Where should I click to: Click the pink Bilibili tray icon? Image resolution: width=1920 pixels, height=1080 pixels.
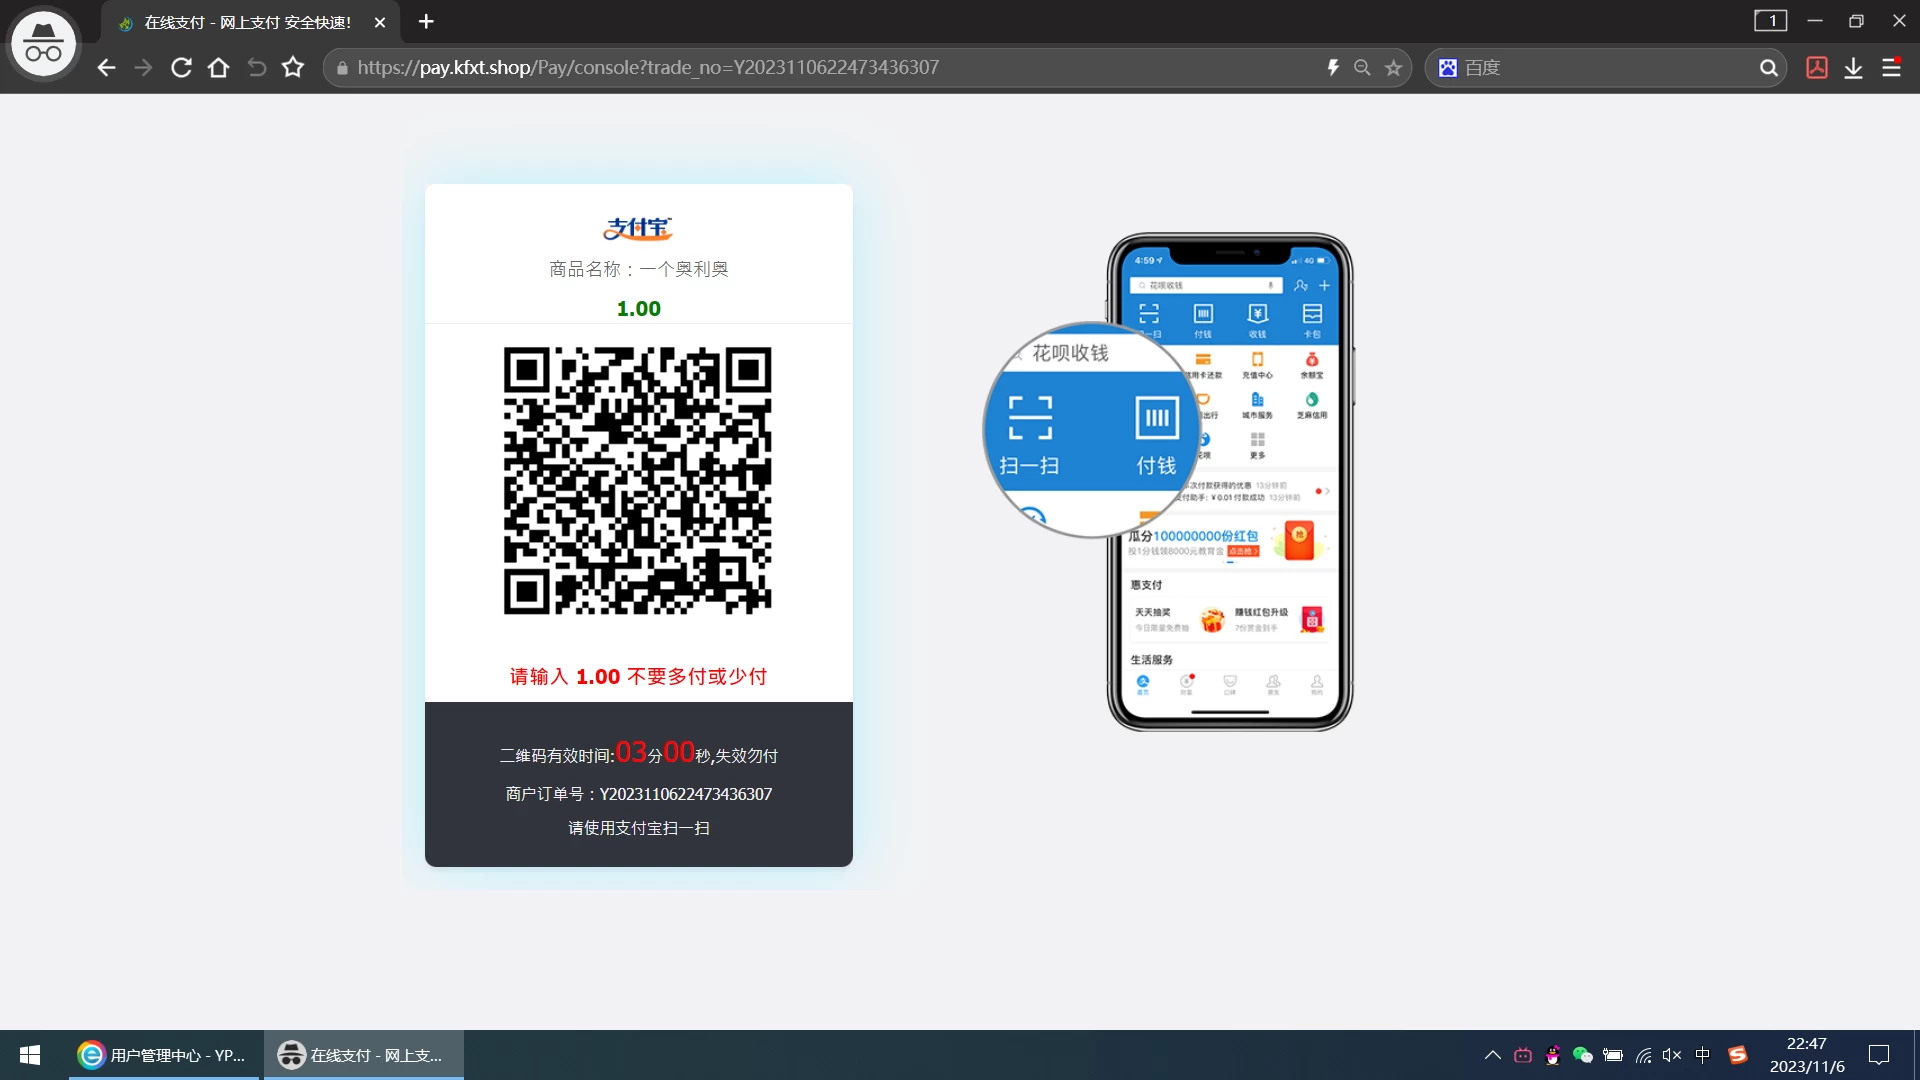click(x=1523, y=1055)
